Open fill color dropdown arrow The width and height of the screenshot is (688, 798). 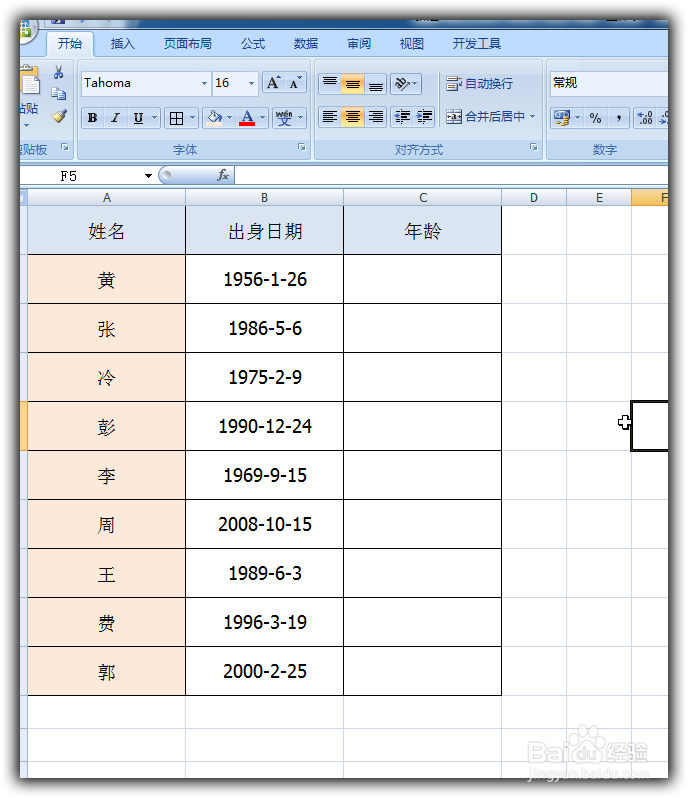(x=230, y=118)
